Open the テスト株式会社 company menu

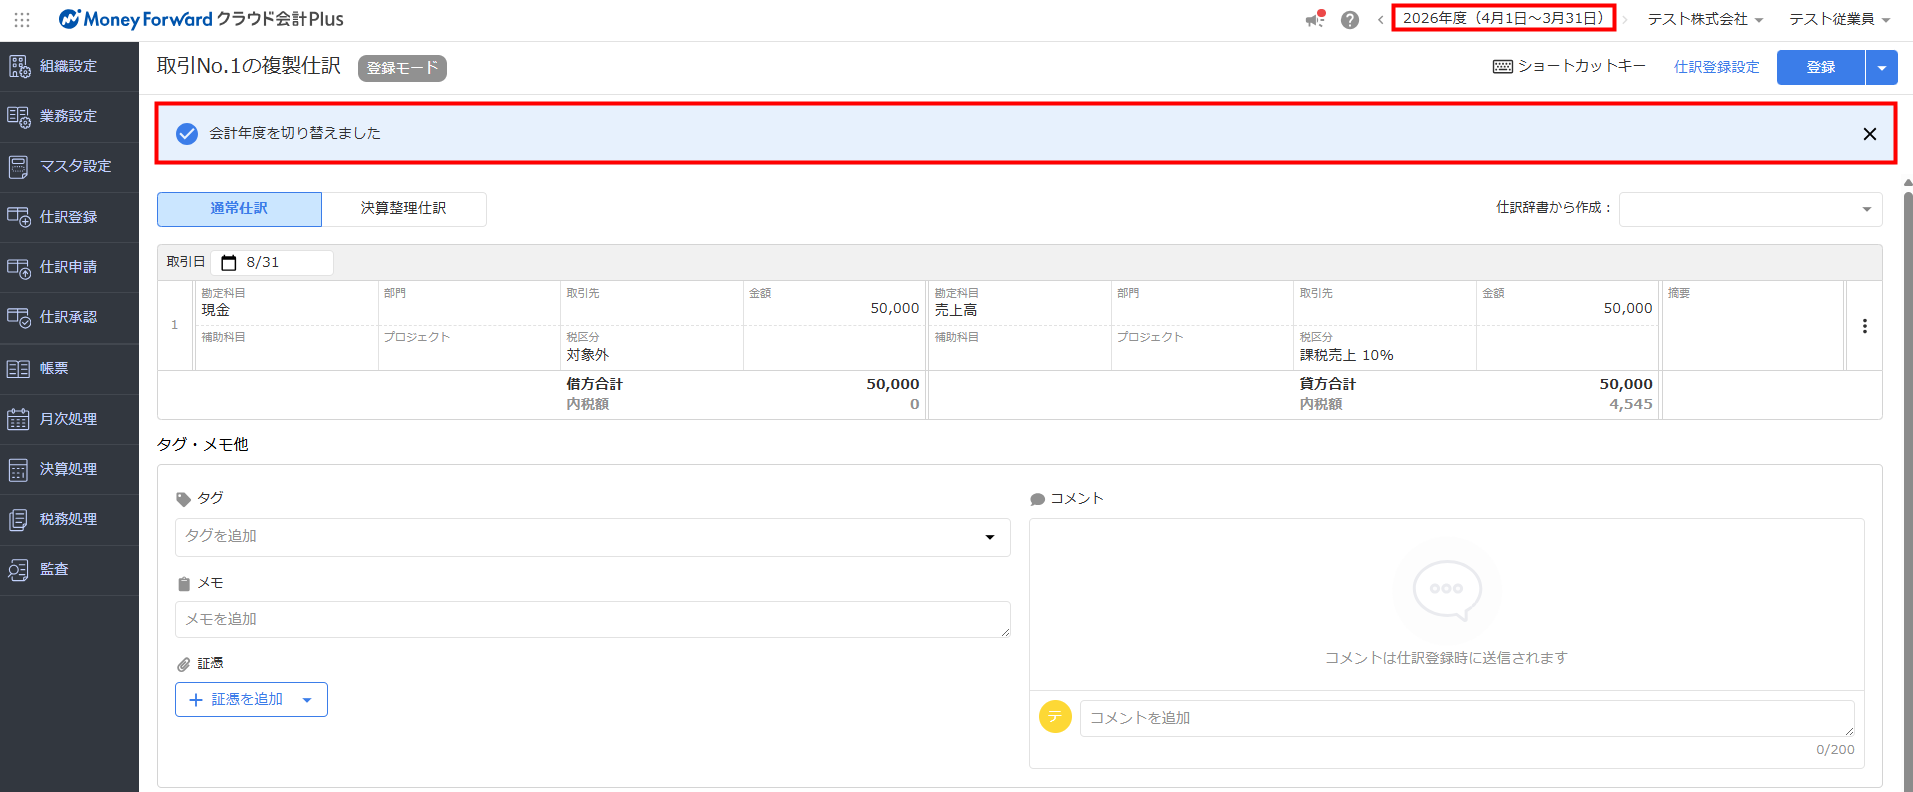(x=1705, y=20)
